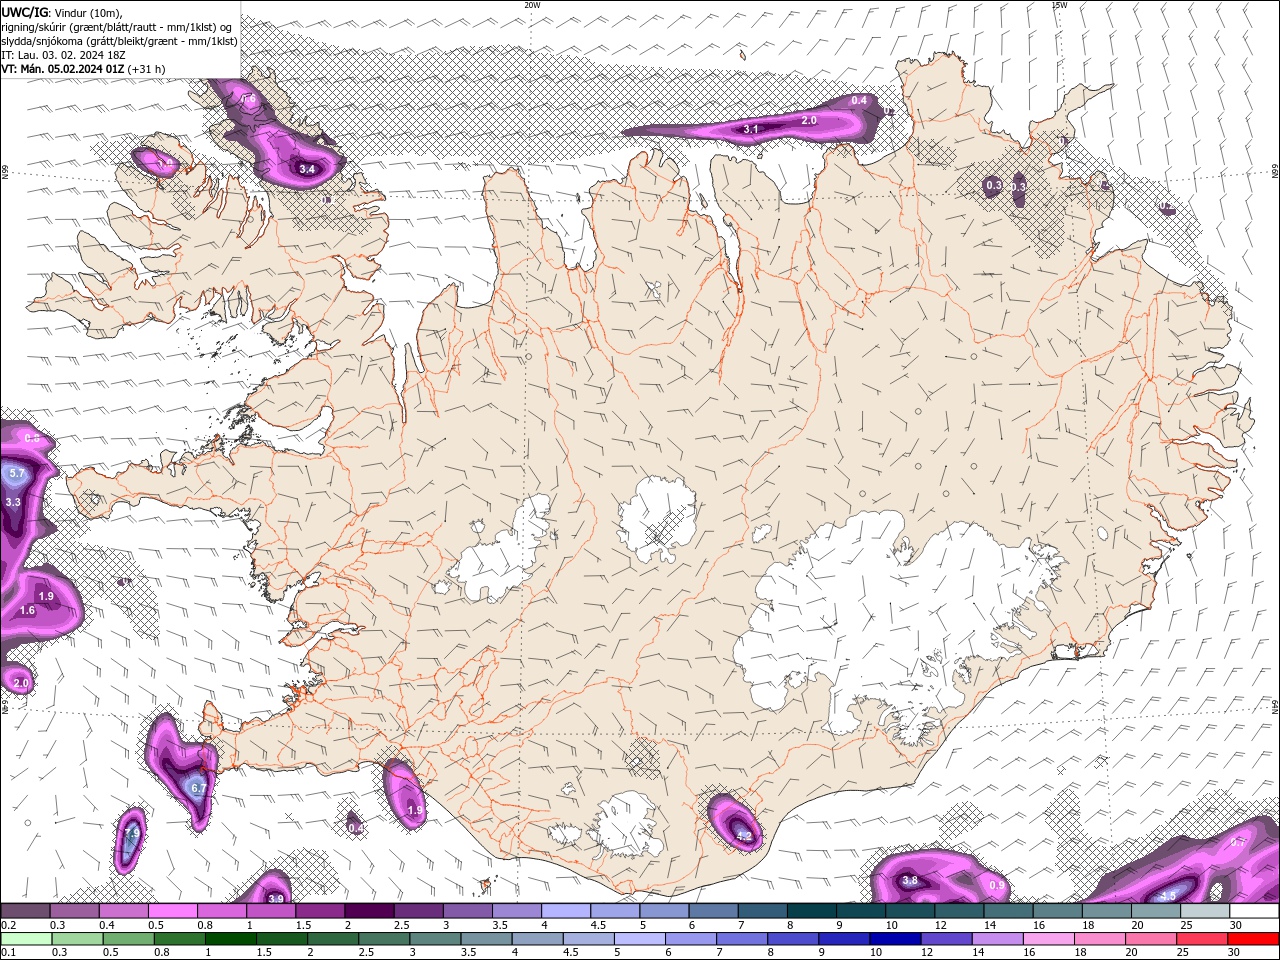Select the 0.9 value right of the 3.8 label
The image size is (1280, 960).
tap(996, 886)
